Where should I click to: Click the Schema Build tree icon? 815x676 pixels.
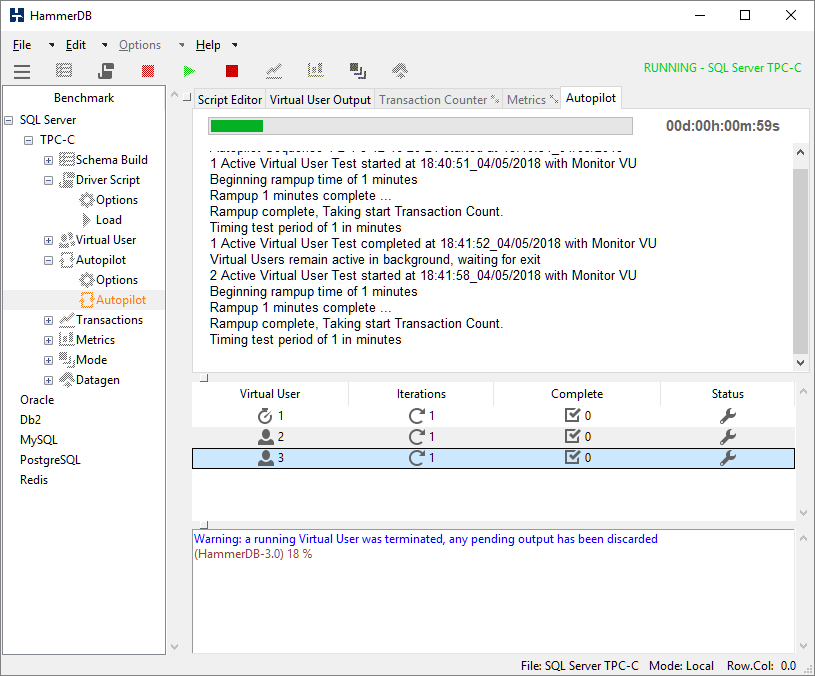coord(67,160)
